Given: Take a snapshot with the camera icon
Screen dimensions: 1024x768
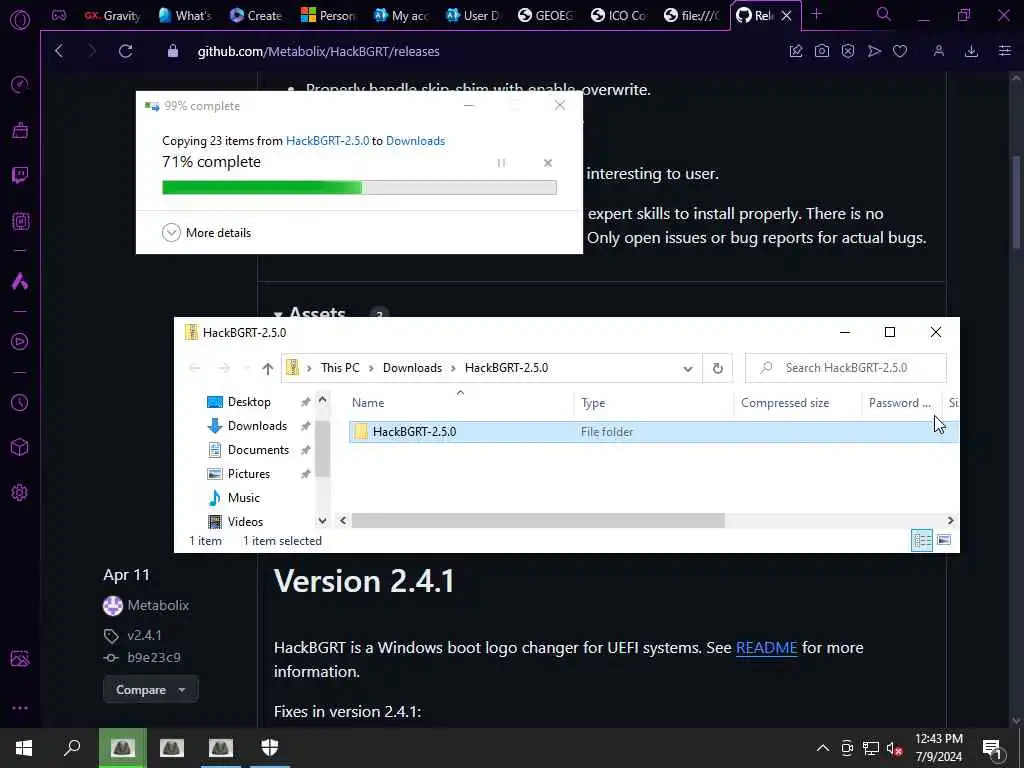Looking at the screenshot, I should point(822,51).
